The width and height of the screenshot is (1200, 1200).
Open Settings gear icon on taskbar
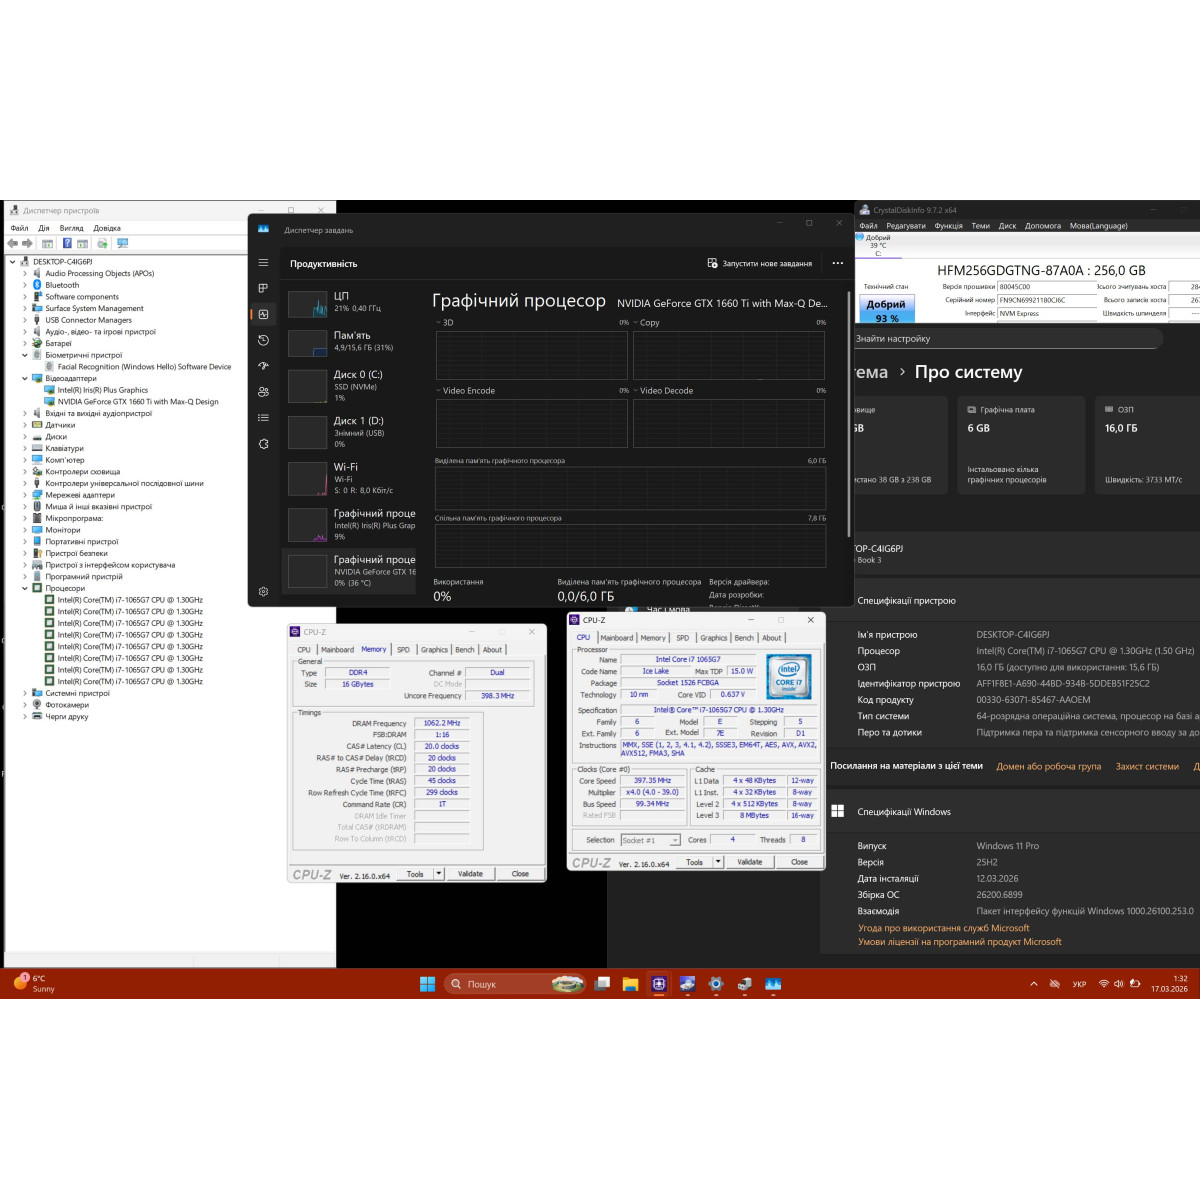(716, 984)
